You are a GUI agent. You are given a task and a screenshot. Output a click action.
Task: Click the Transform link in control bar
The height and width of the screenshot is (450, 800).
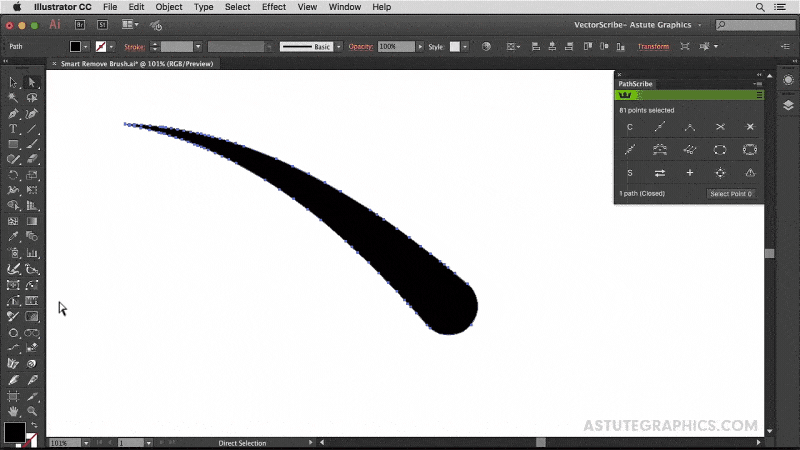coord(653,46)
